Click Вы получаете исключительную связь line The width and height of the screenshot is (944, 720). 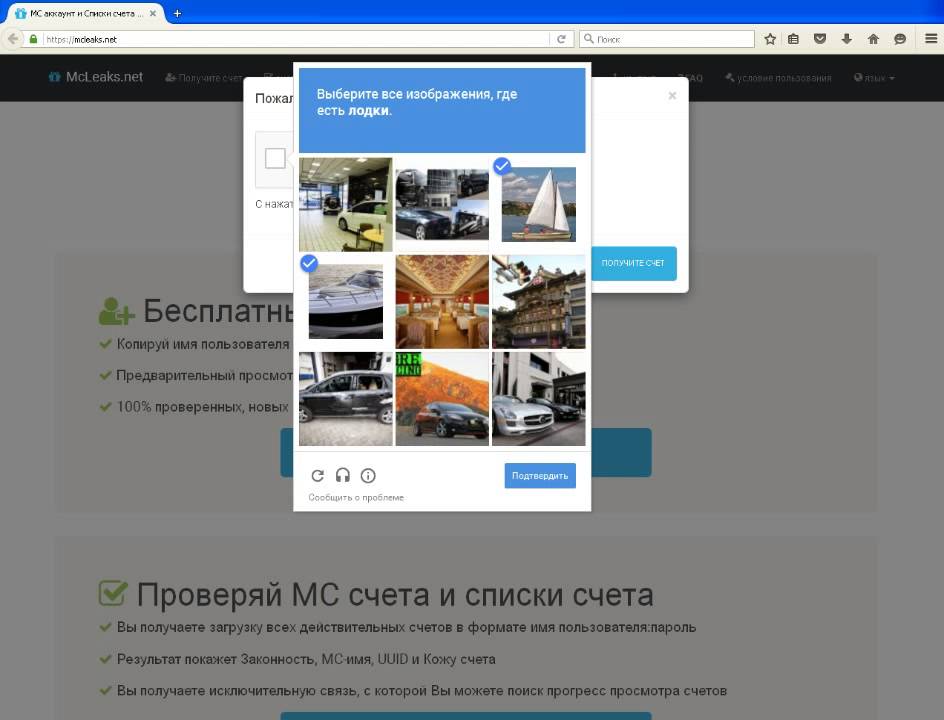coord(421,691)
